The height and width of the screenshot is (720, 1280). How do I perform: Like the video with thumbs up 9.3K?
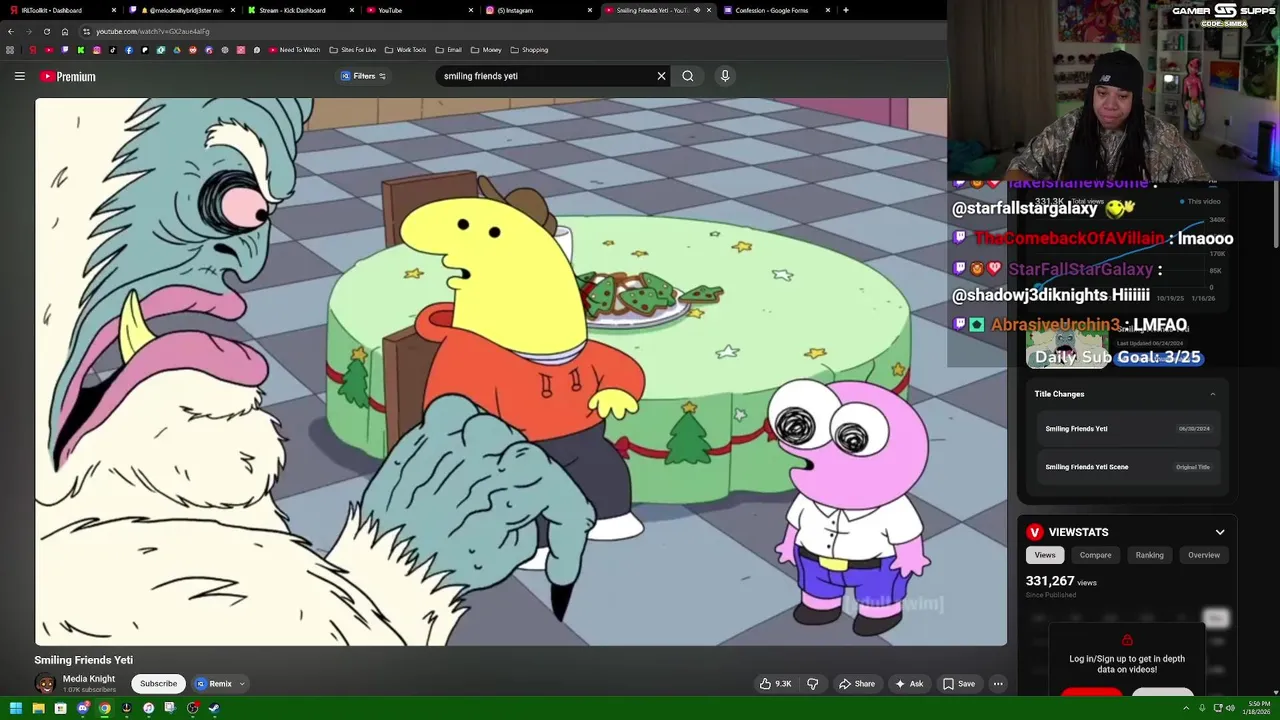click(x=775, y=684)
